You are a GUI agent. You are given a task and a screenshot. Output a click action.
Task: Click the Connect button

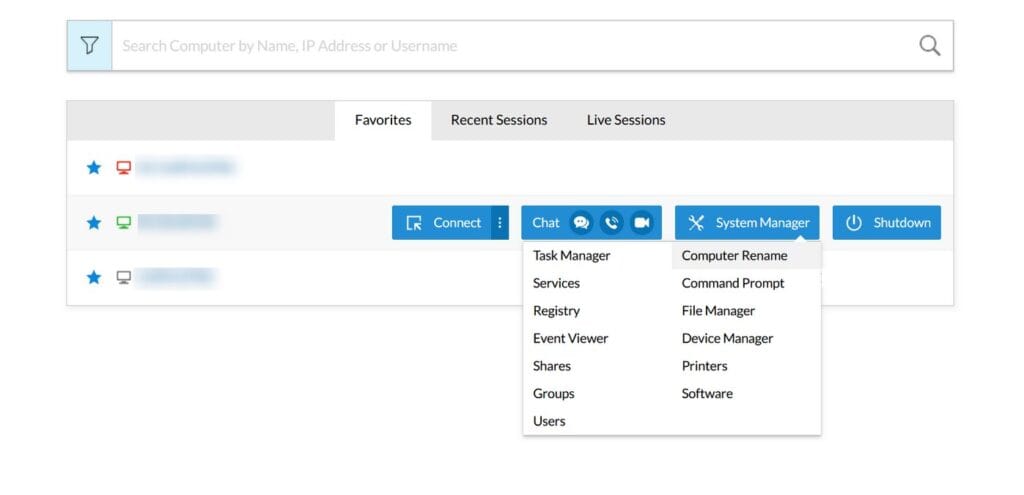click(x=442, y=223)
